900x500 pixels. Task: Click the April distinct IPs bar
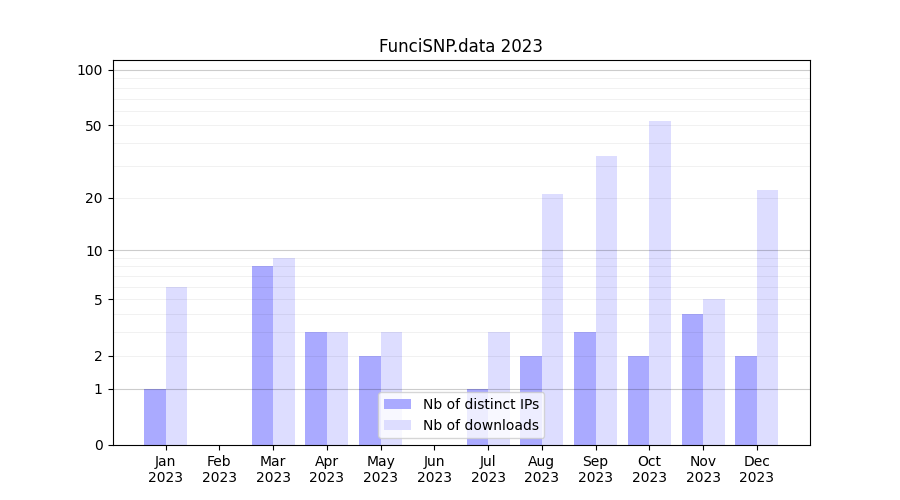coord(316,388)
